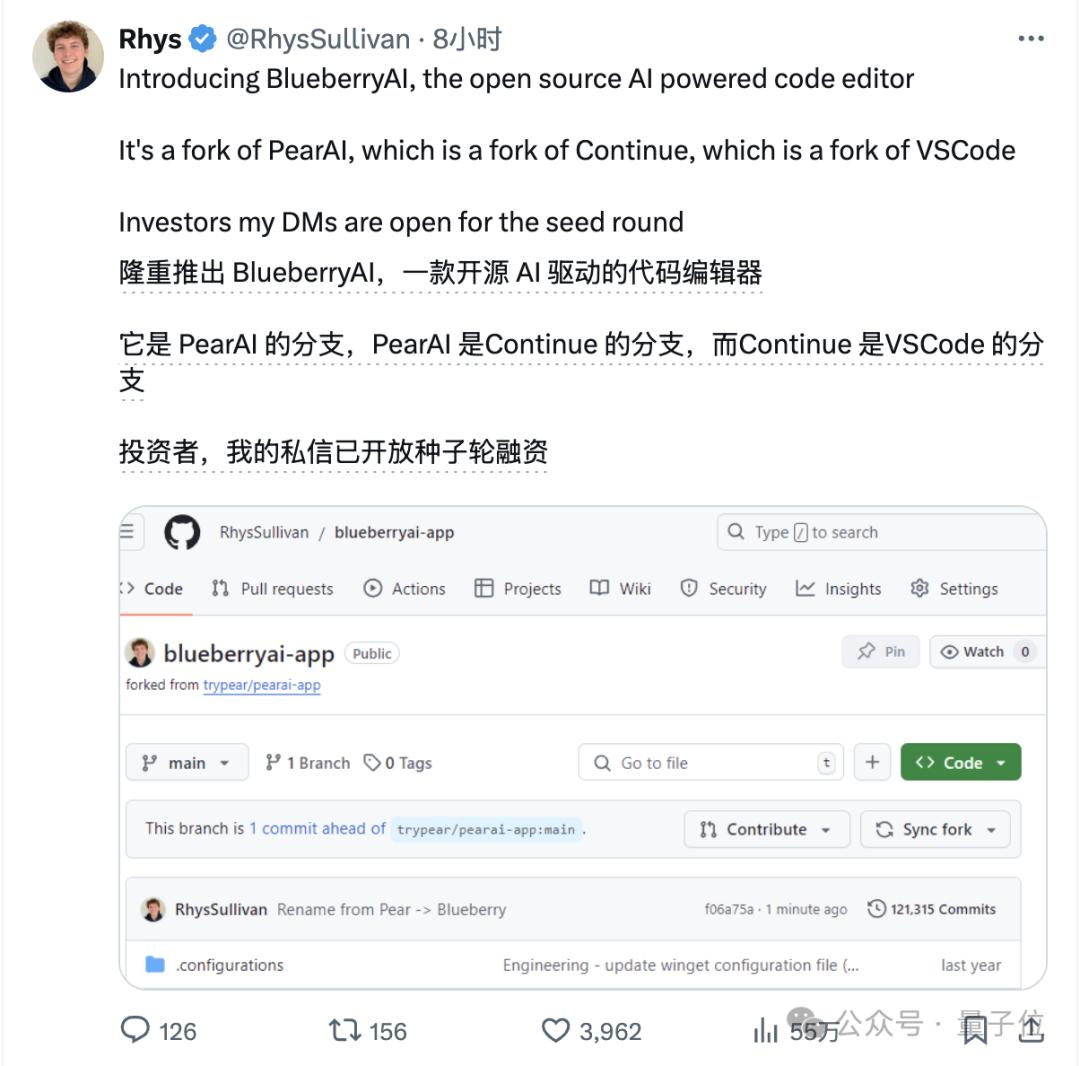Click the GitHub octocat logo

[x=182, y=532]
